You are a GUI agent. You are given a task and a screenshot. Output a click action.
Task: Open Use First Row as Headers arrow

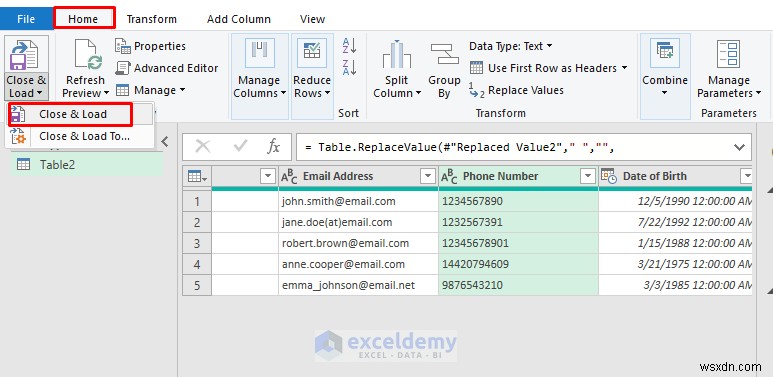click(624, 68)
